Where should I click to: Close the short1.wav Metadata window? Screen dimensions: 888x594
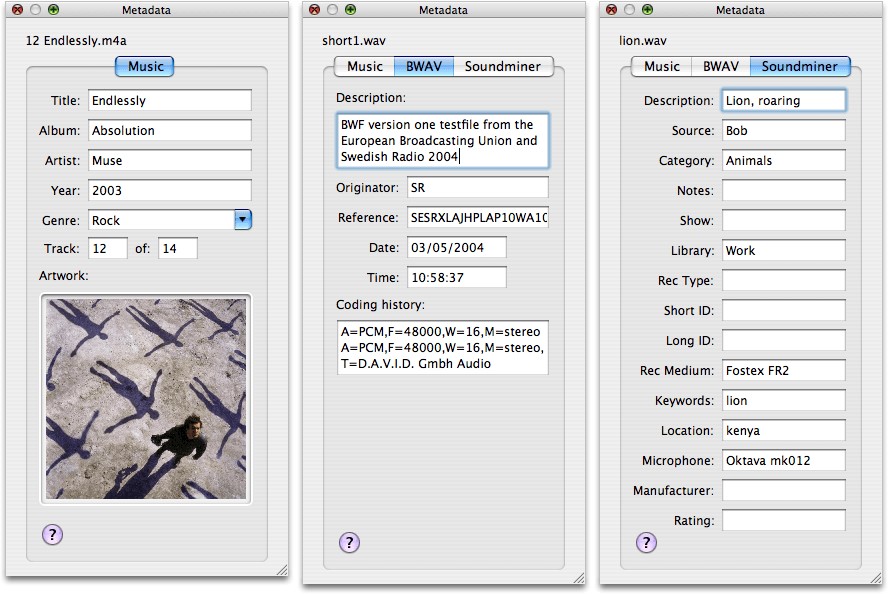tap(314, 10)
